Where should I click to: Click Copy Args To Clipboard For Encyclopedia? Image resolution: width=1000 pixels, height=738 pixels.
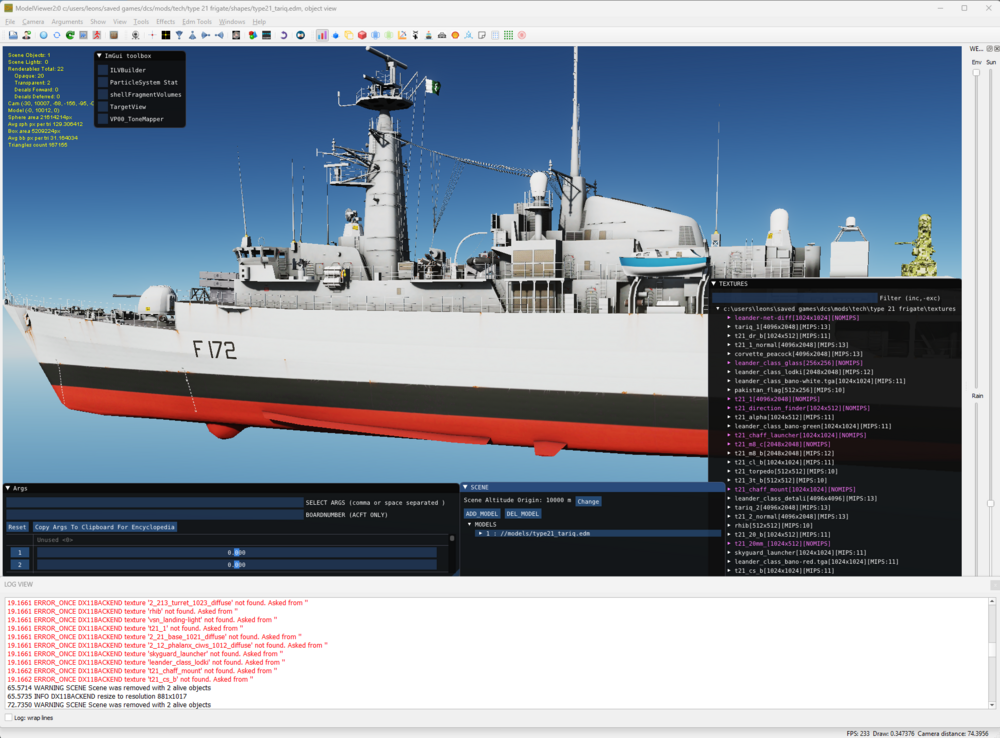105,527
